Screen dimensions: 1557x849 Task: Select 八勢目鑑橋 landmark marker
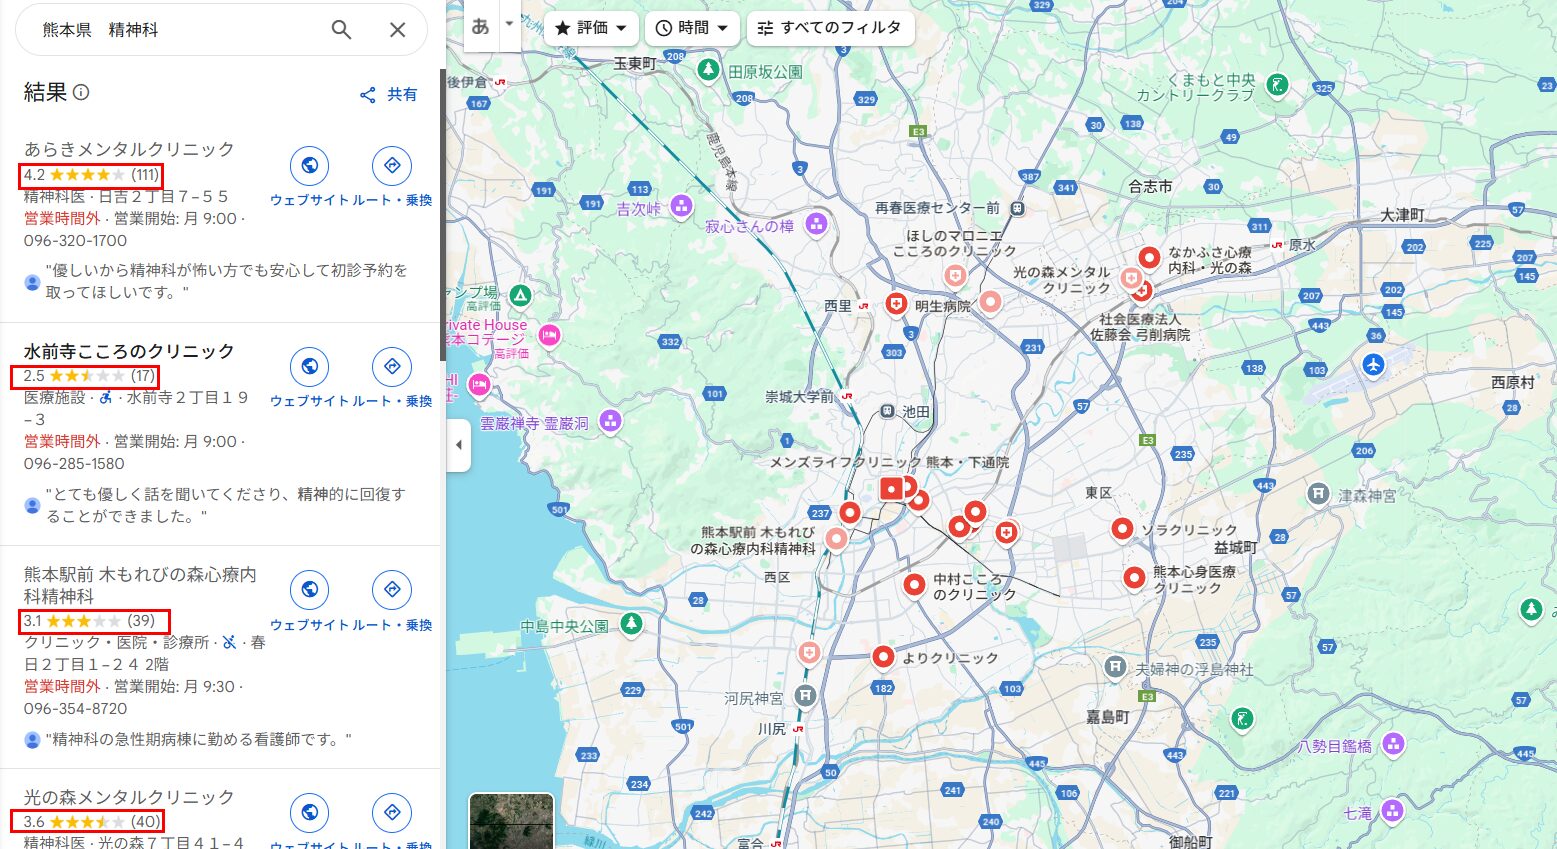pyautogui.click(x=1393, y=744)
